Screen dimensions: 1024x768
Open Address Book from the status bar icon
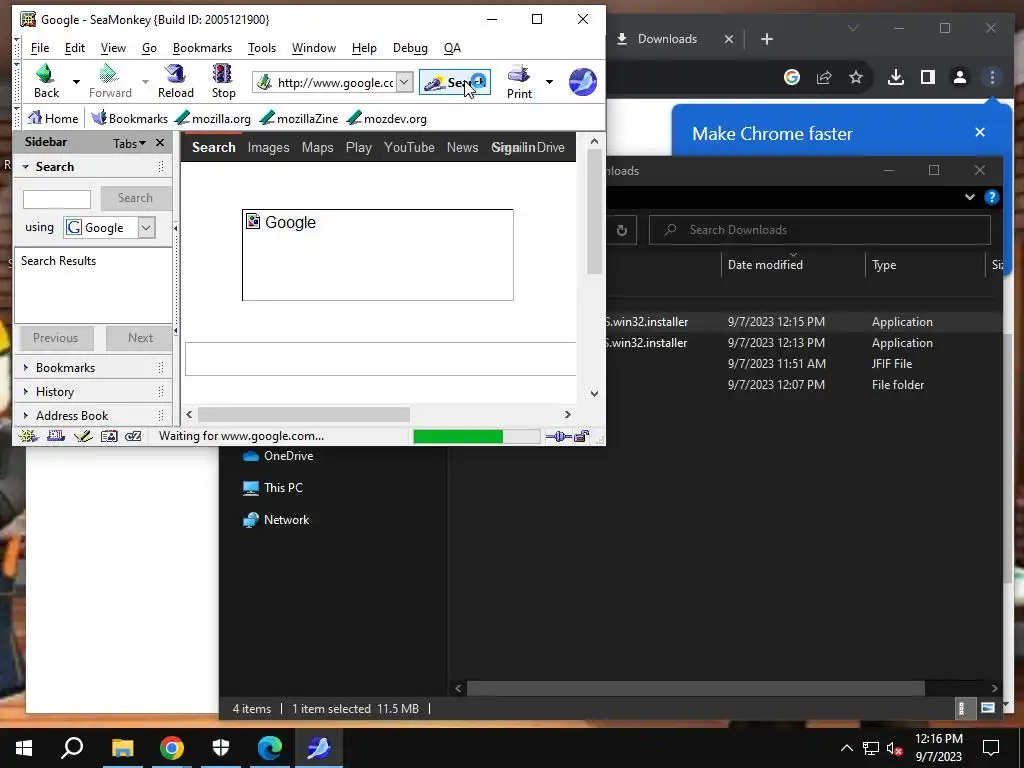109,436
